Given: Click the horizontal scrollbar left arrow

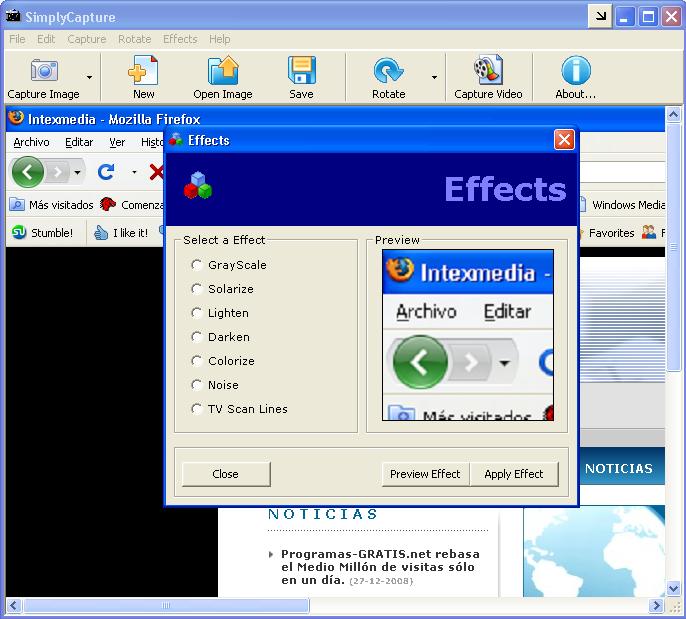Looking at the screenshot, I should click(13, 605).
